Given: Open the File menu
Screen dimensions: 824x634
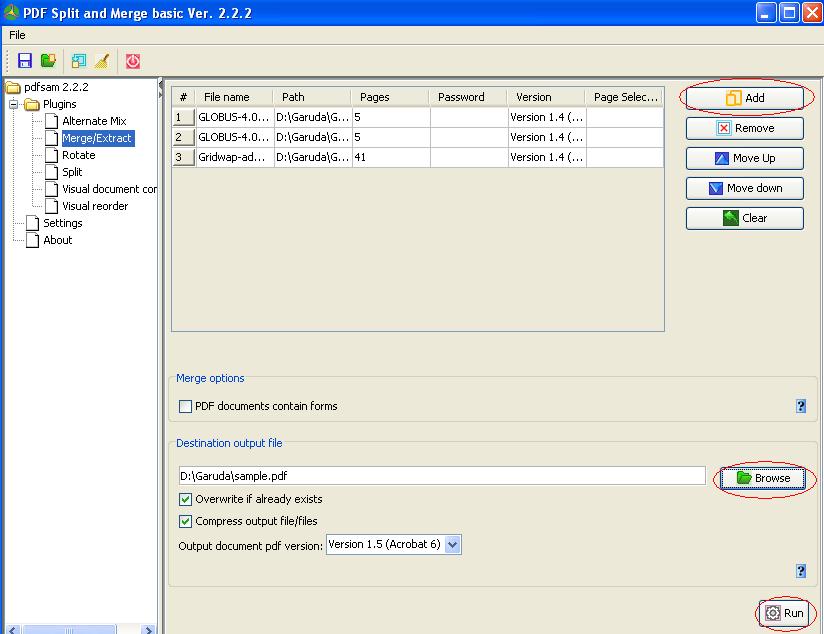Looking at the screenshot, I should (x=17, y=35).
